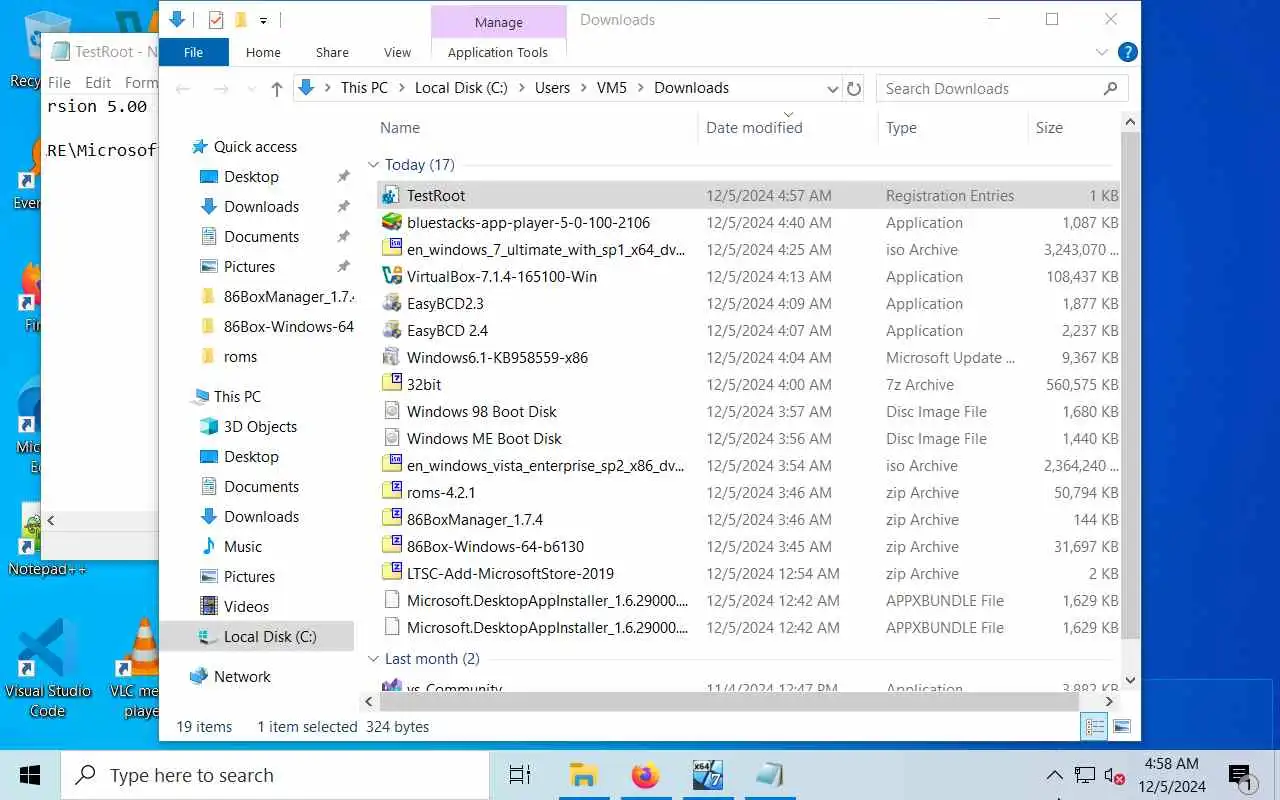Select Network in the navigation pane
This screenshot has width=1280, height=800.
pyautogui.click(x=242, y=677)
